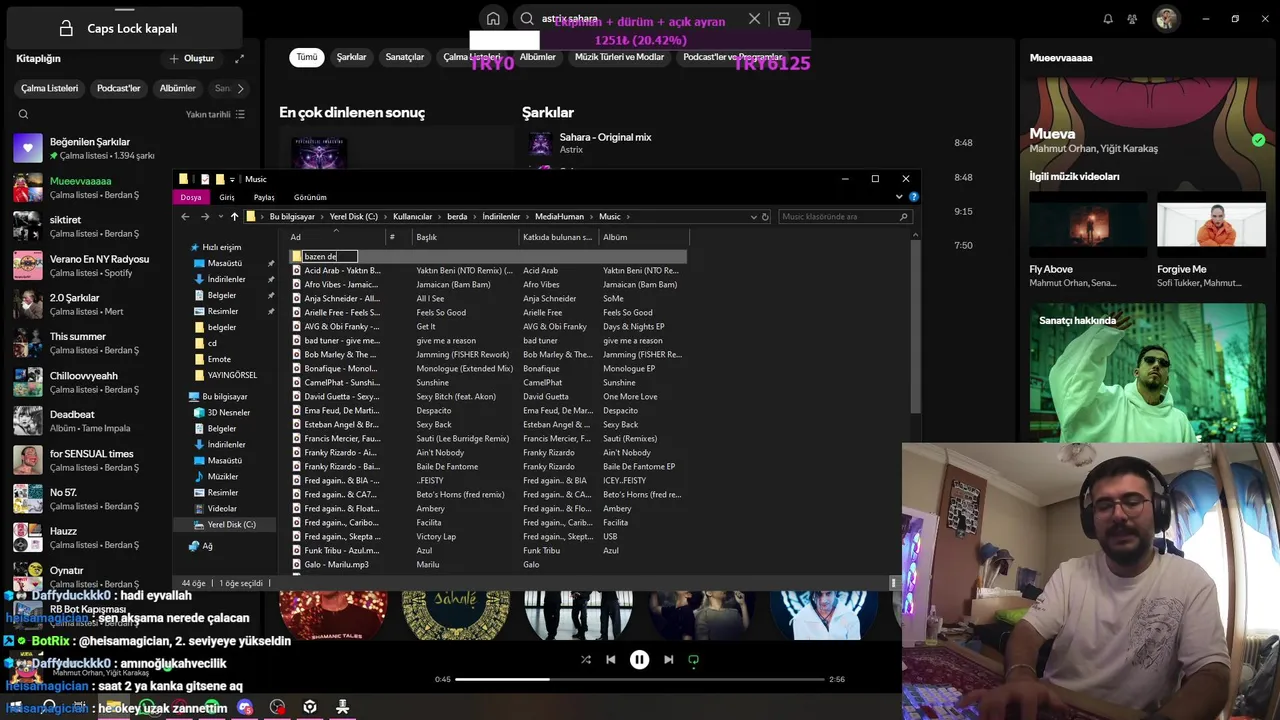Toggle shuffle in Spotify player

[x=586, y=660]
